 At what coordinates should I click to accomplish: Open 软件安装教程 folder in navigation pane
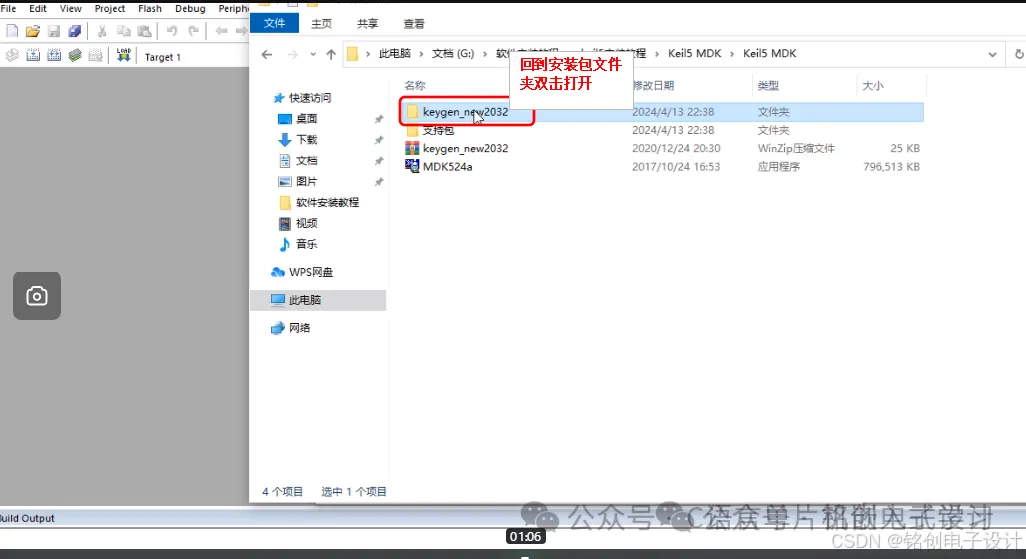[x=327, y=202]
